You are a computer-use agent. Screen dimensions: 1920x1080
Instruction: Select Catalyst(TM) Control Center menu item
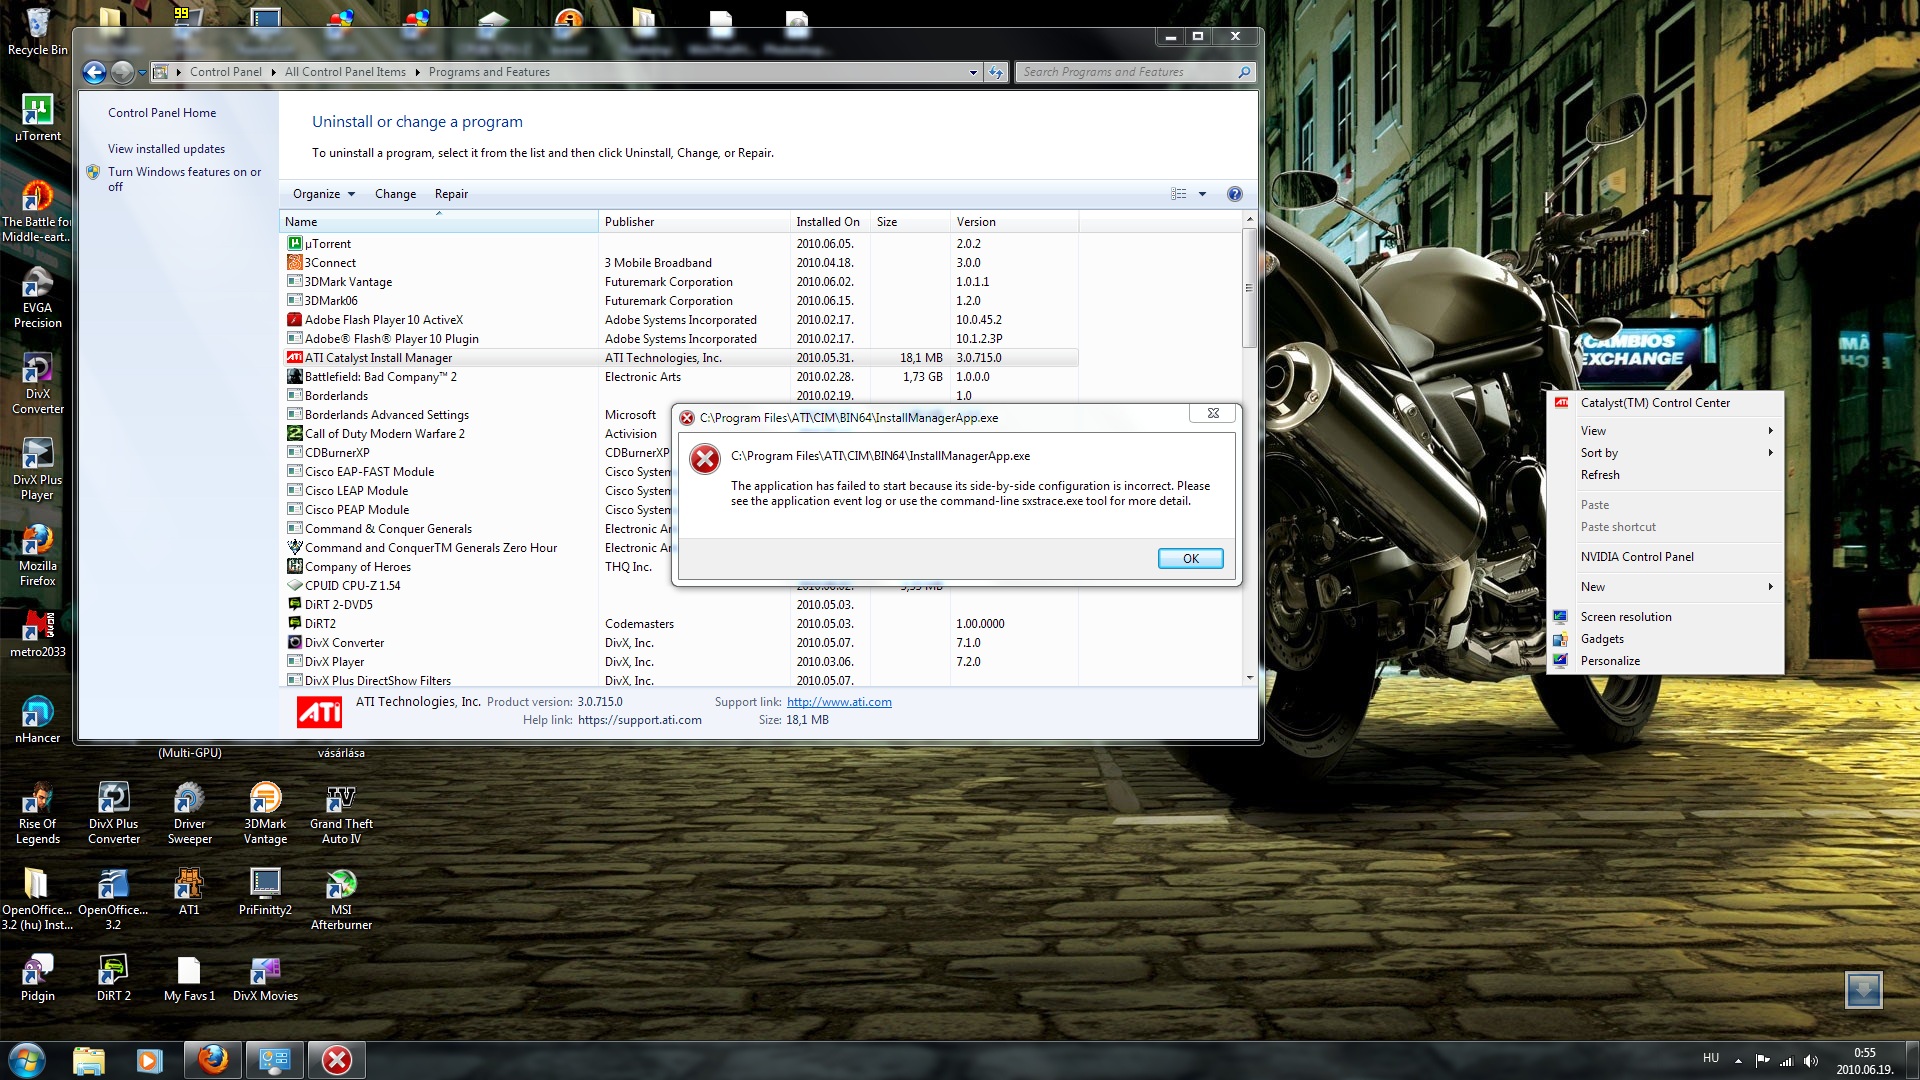1665,403
